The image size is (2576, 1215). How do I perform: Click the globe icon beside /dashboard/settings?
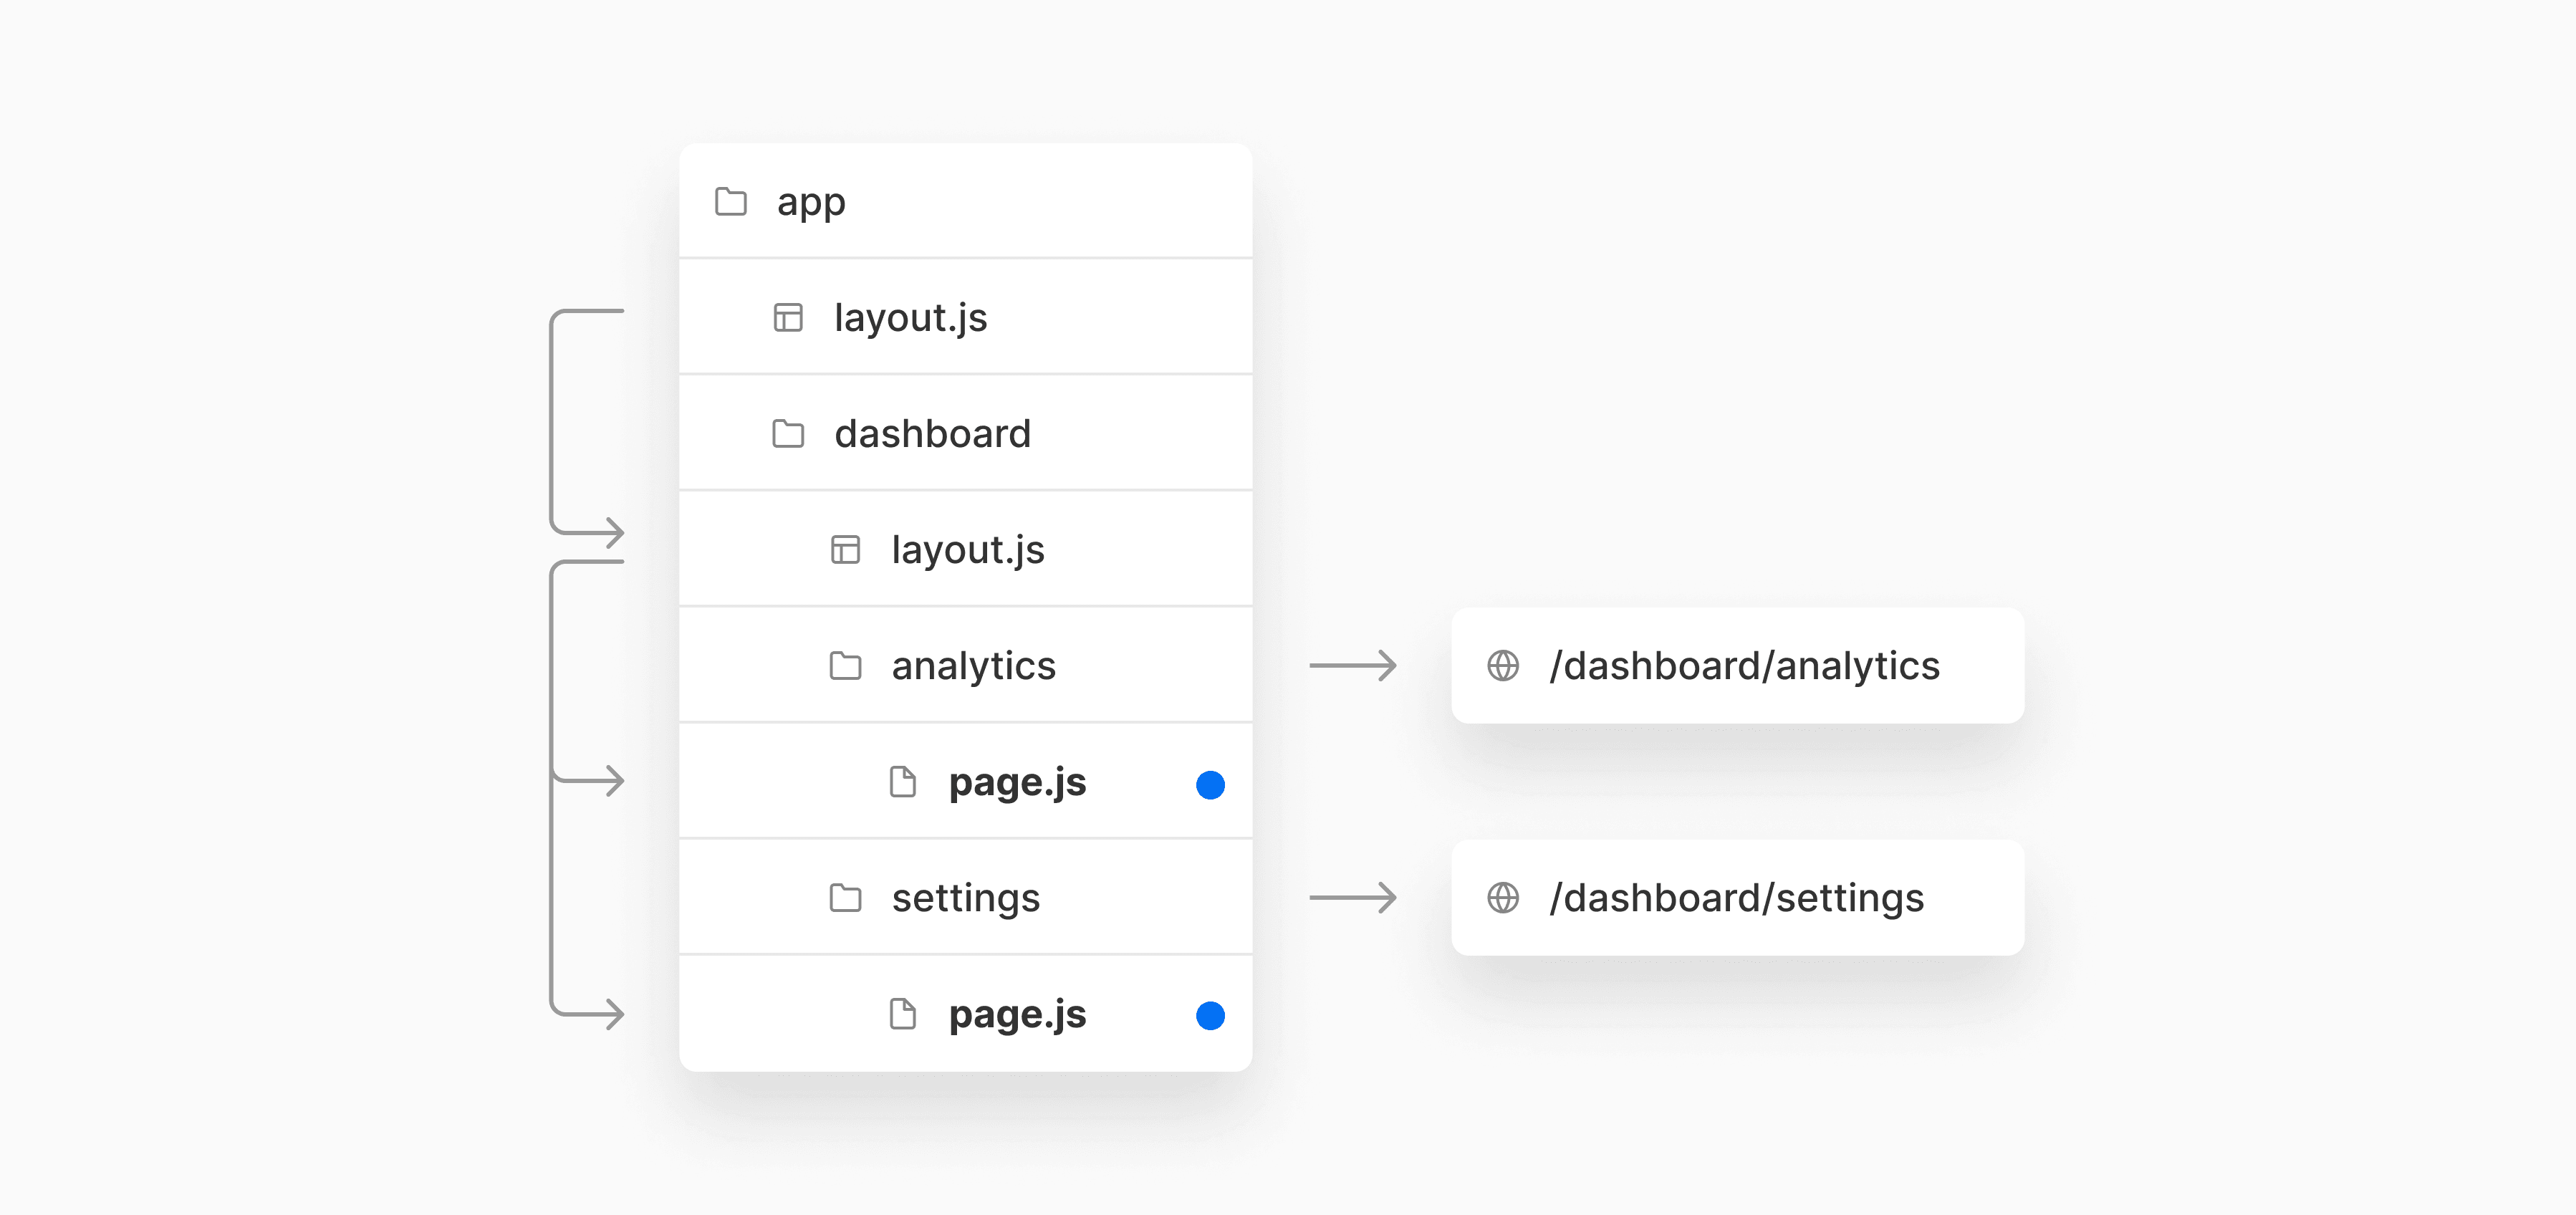(x=1503, y=897)
